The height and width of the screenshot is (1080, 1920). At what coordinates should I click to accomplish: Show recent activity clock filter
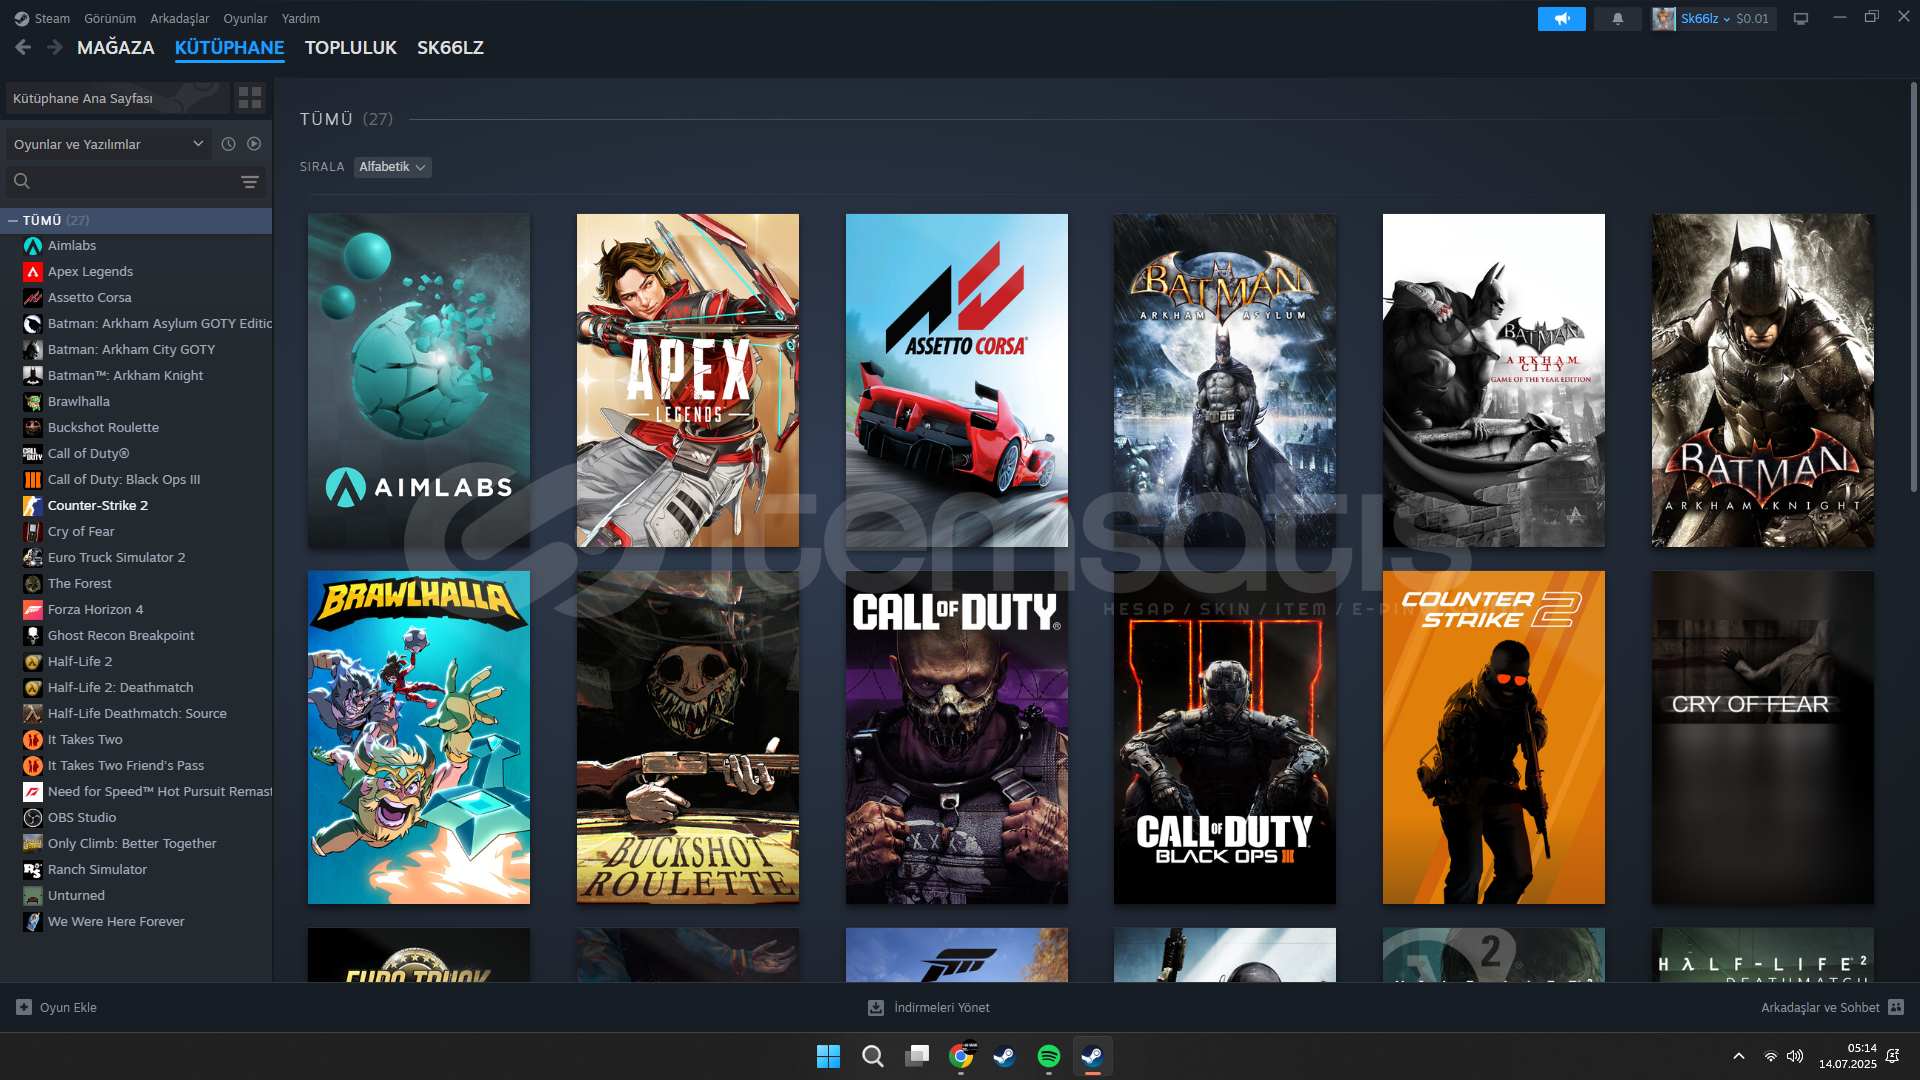[x=228, y=144]
